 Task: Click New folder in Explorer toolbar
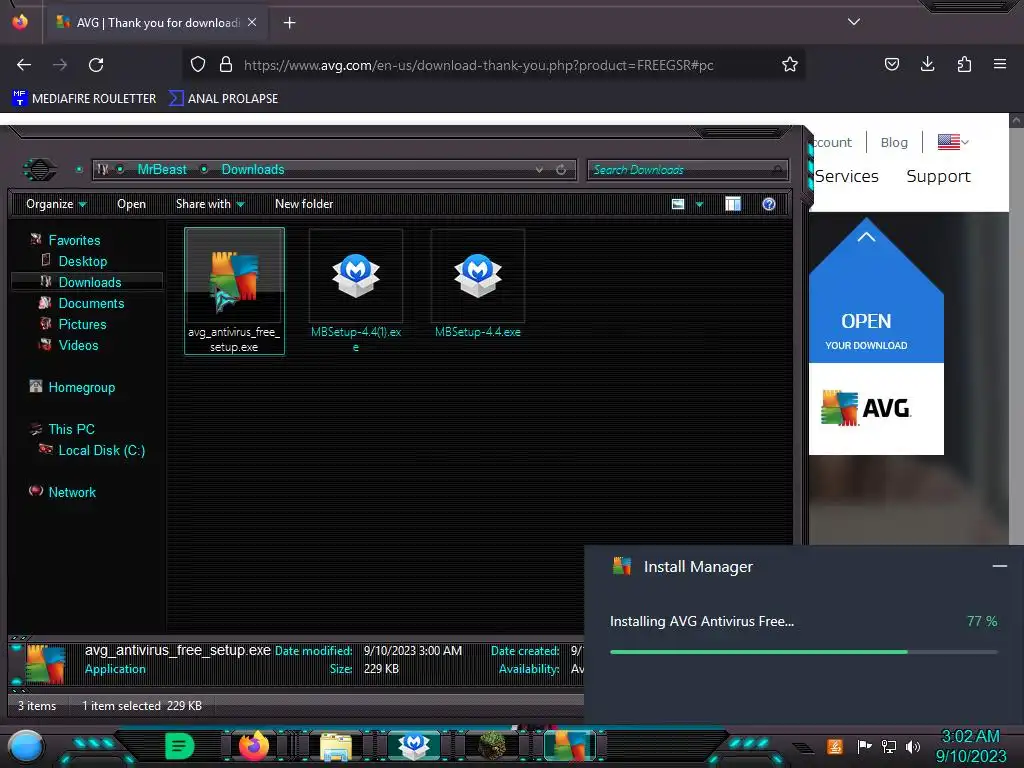click(x=304, y=204)
